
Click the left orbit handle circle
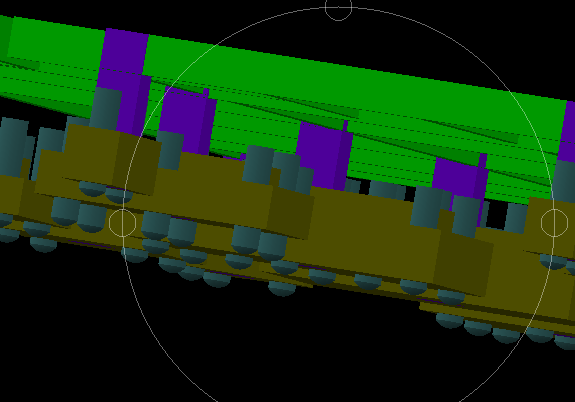[122, 223]
